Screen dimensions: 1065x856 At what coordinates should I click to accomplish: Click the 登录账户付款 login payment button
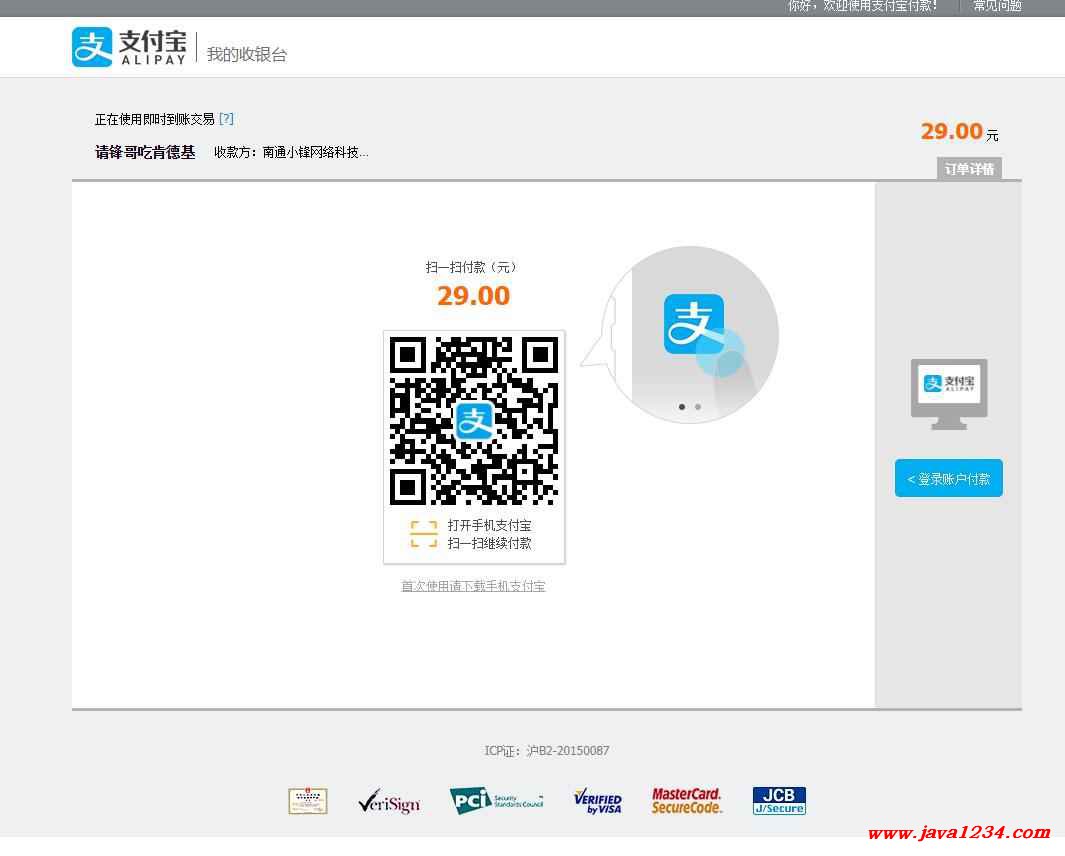pyautogui.click(x=948, y=478)
